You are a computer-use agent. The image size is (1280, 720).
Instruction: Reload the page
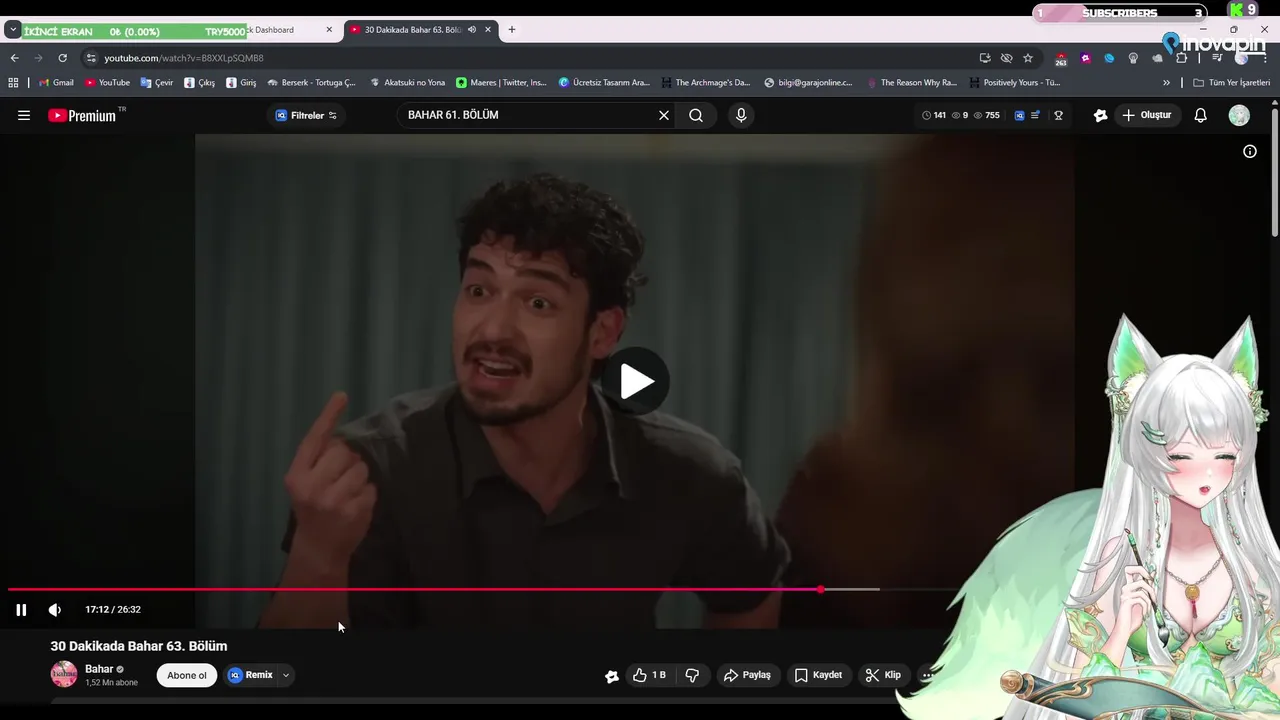(62, 58)
